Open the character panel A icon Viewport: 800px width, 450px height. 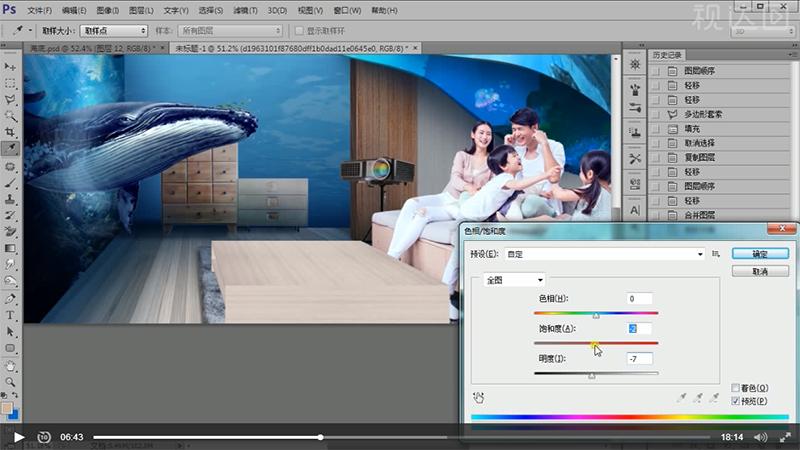pos(635,210)
